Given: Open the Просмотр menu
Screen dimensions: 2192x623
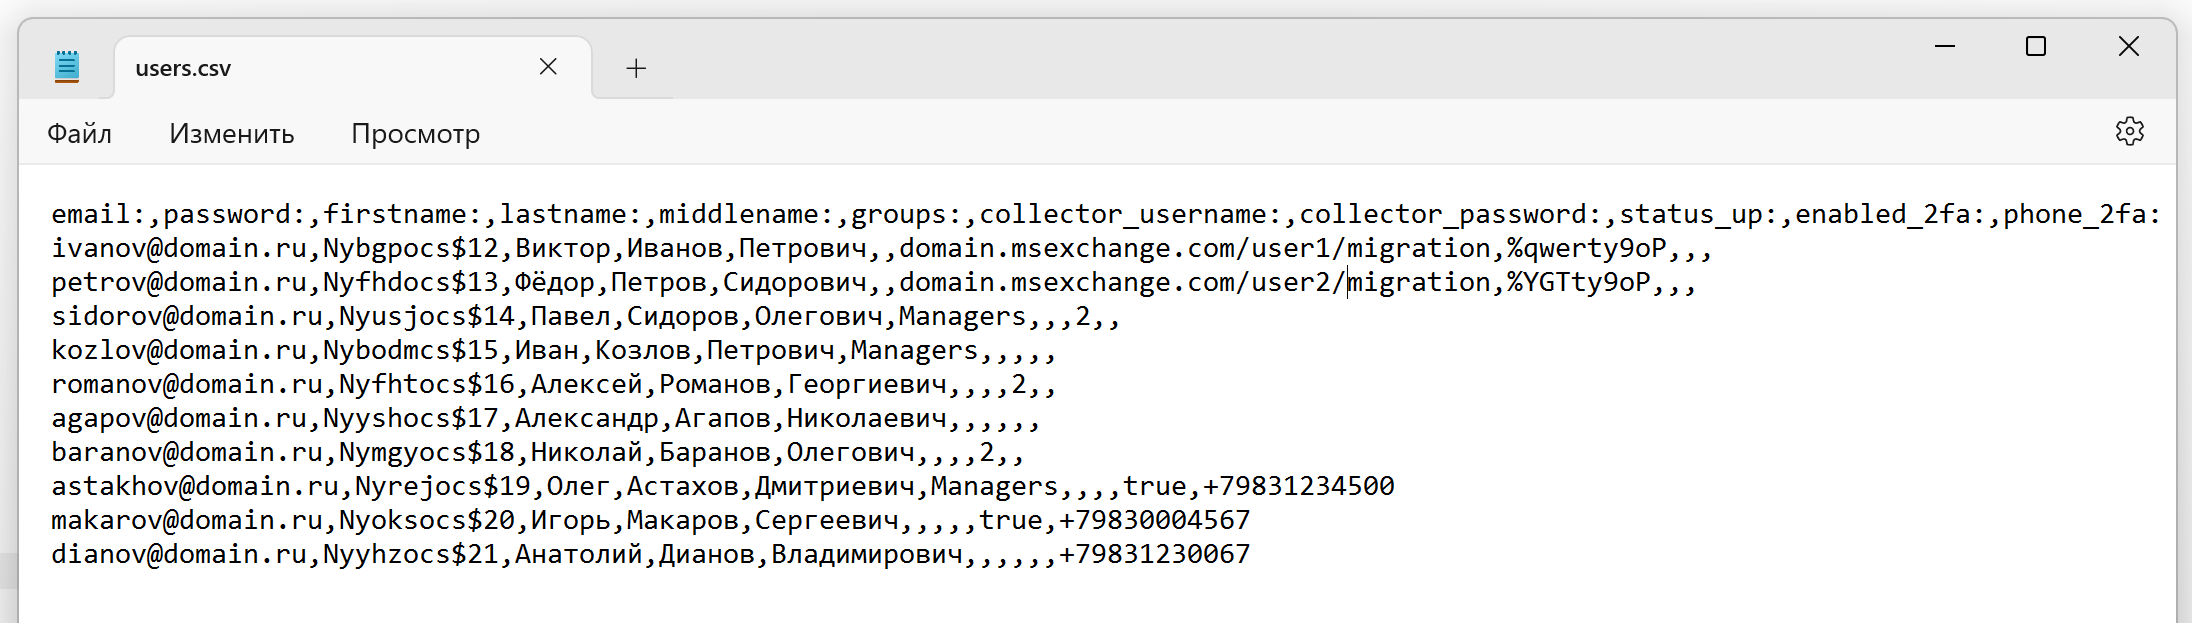Looking at the screenshot, I should pyautogui.click(x=415, y=134).
